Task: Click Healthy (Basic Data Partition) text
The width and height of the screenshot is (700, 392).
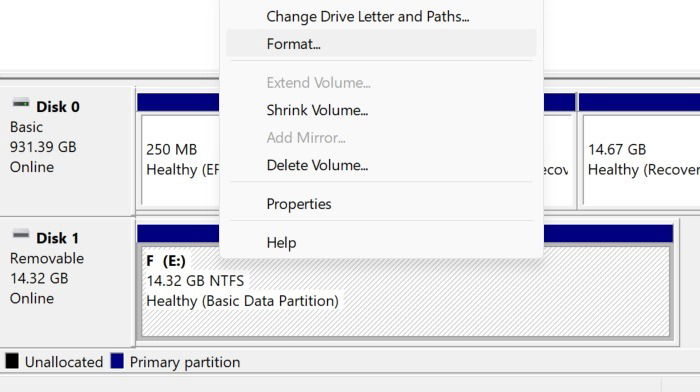Action: pos(242,301)
